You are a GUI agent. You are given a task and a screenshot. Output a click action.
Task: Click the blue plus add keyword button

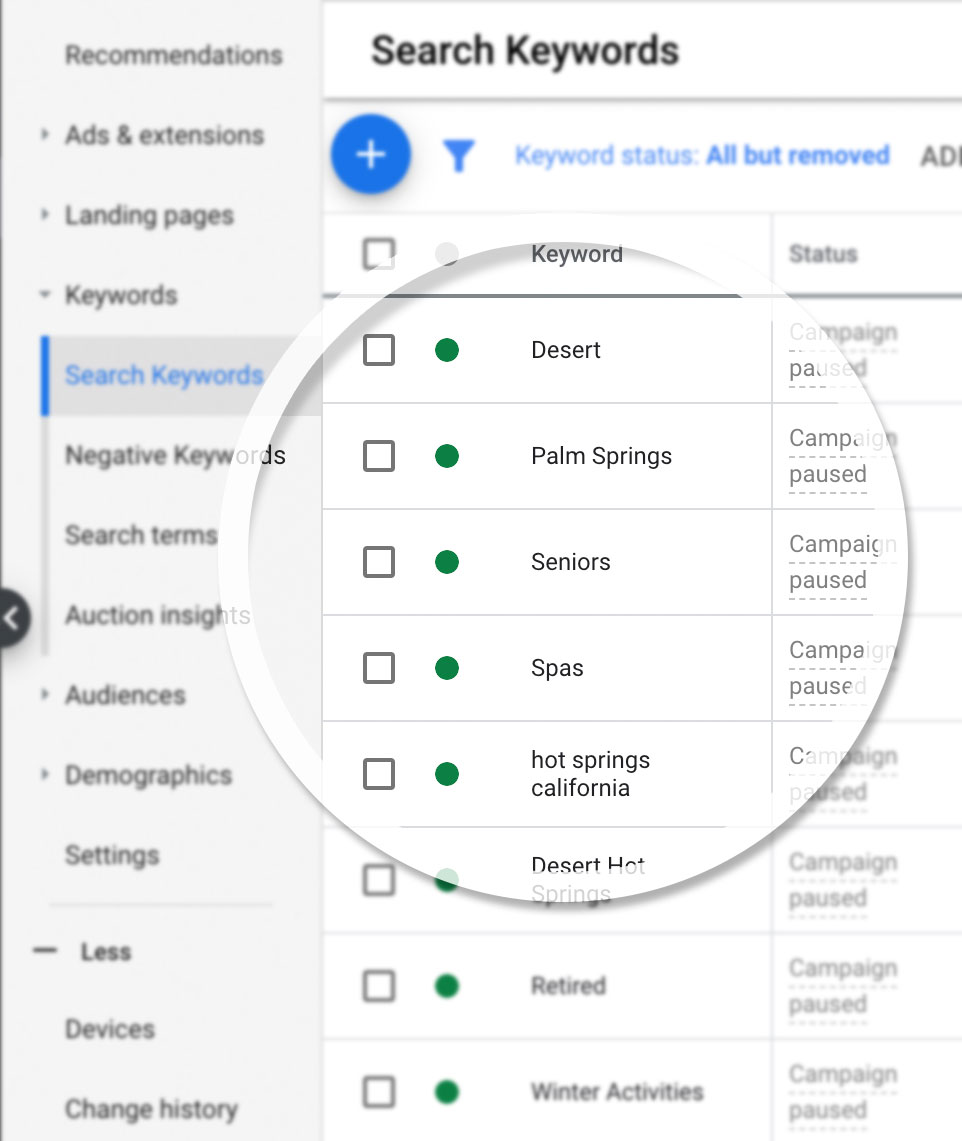(x=370, y=154)
